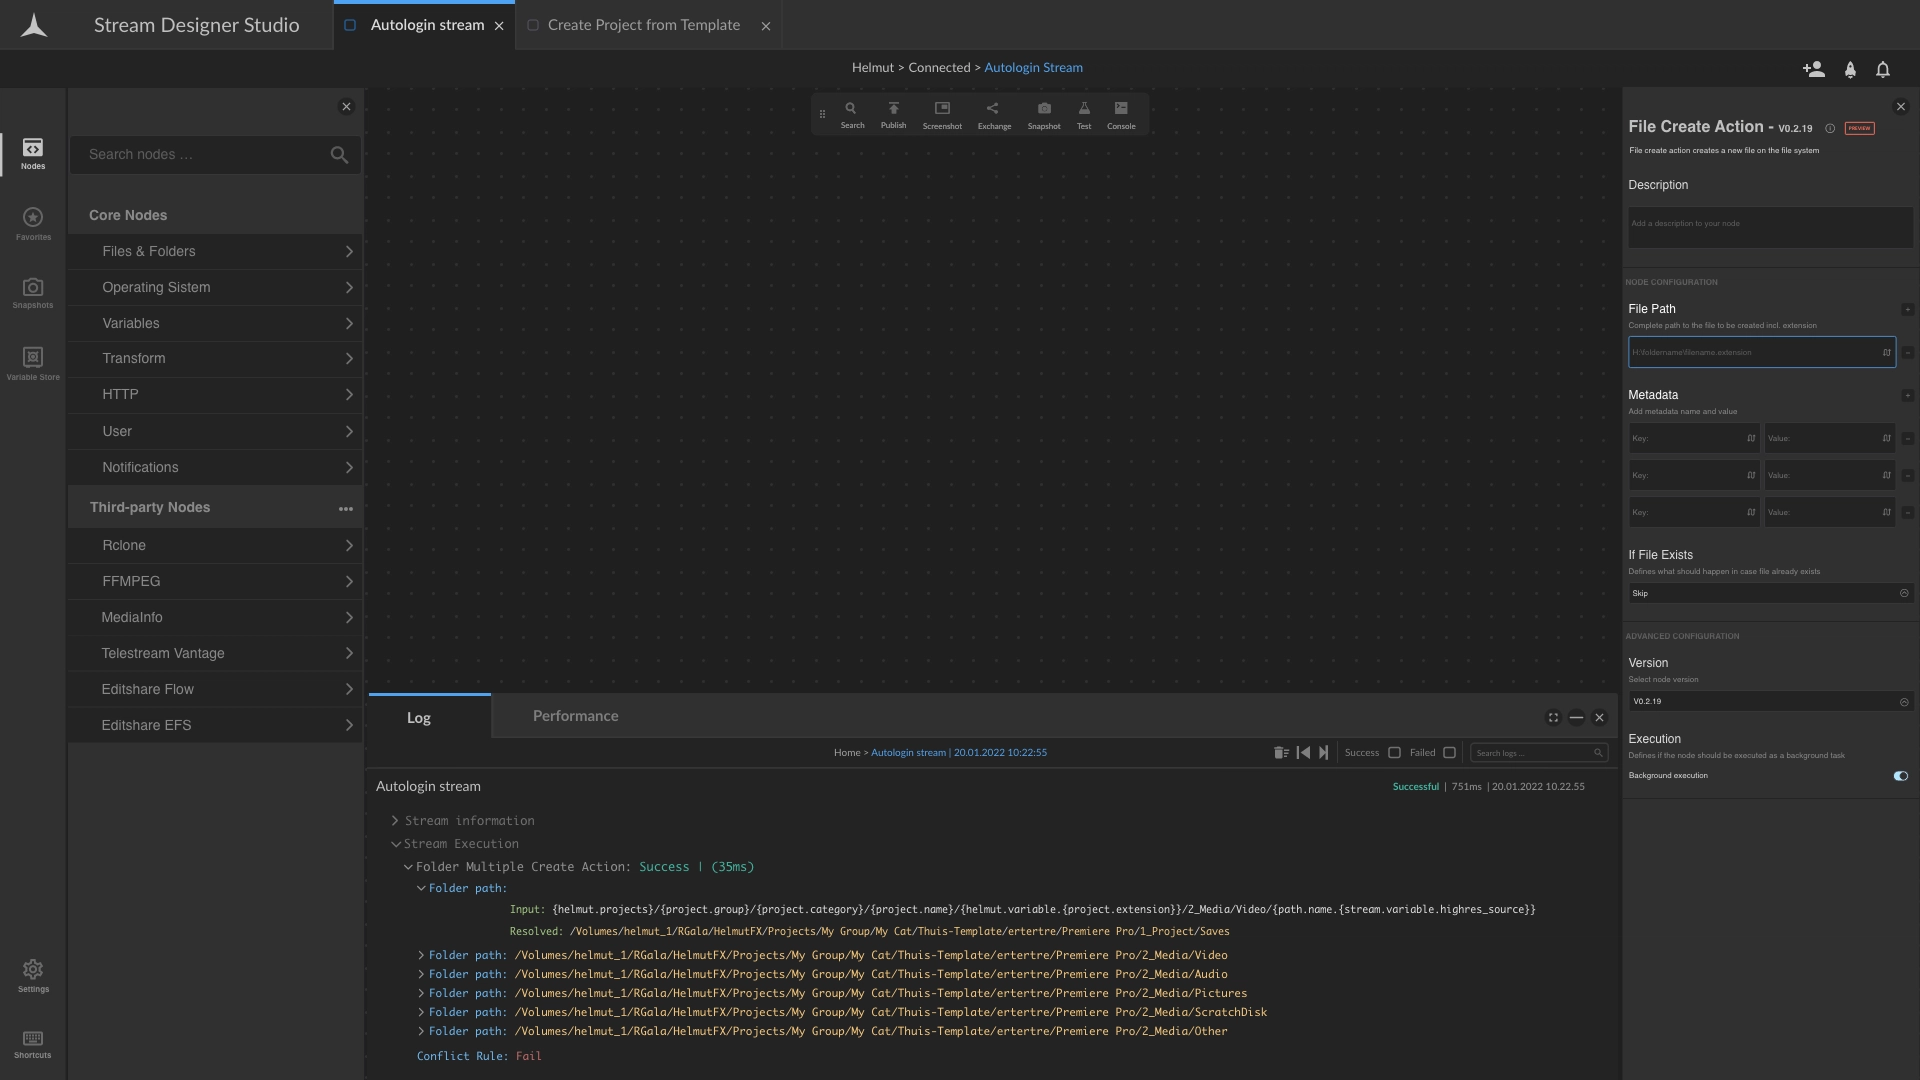Open the If File Exists dropdown
The height and width of the screenshot is (1080, 1920).
point(1769,593)
